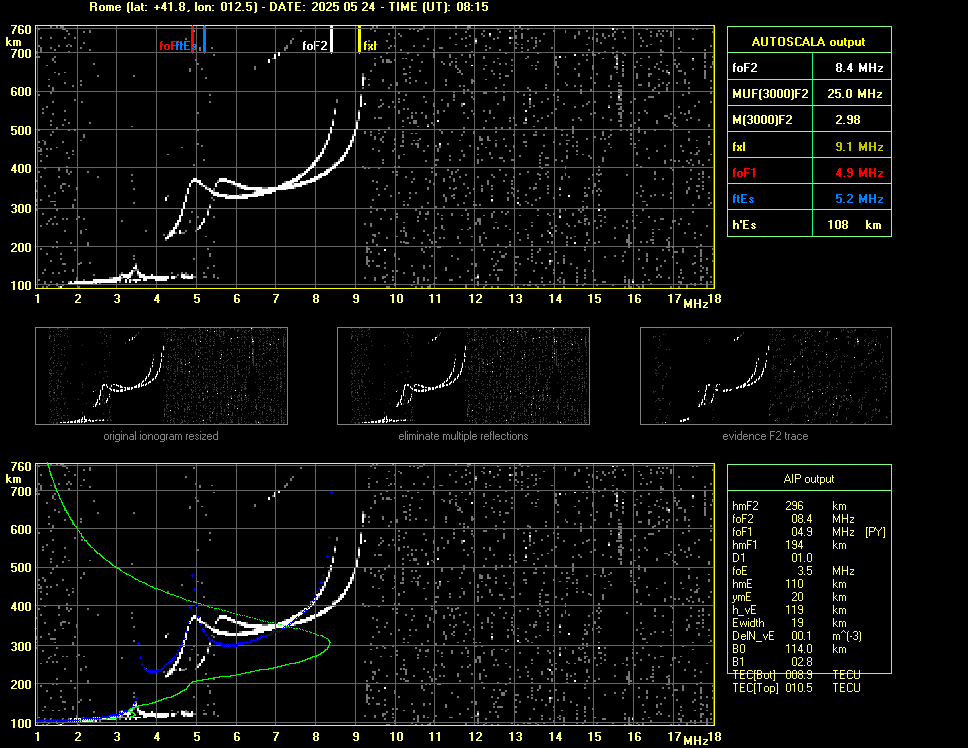Click the AIP foF2 08.4 MHz row
968x748 pixels.
pos(793,519)
